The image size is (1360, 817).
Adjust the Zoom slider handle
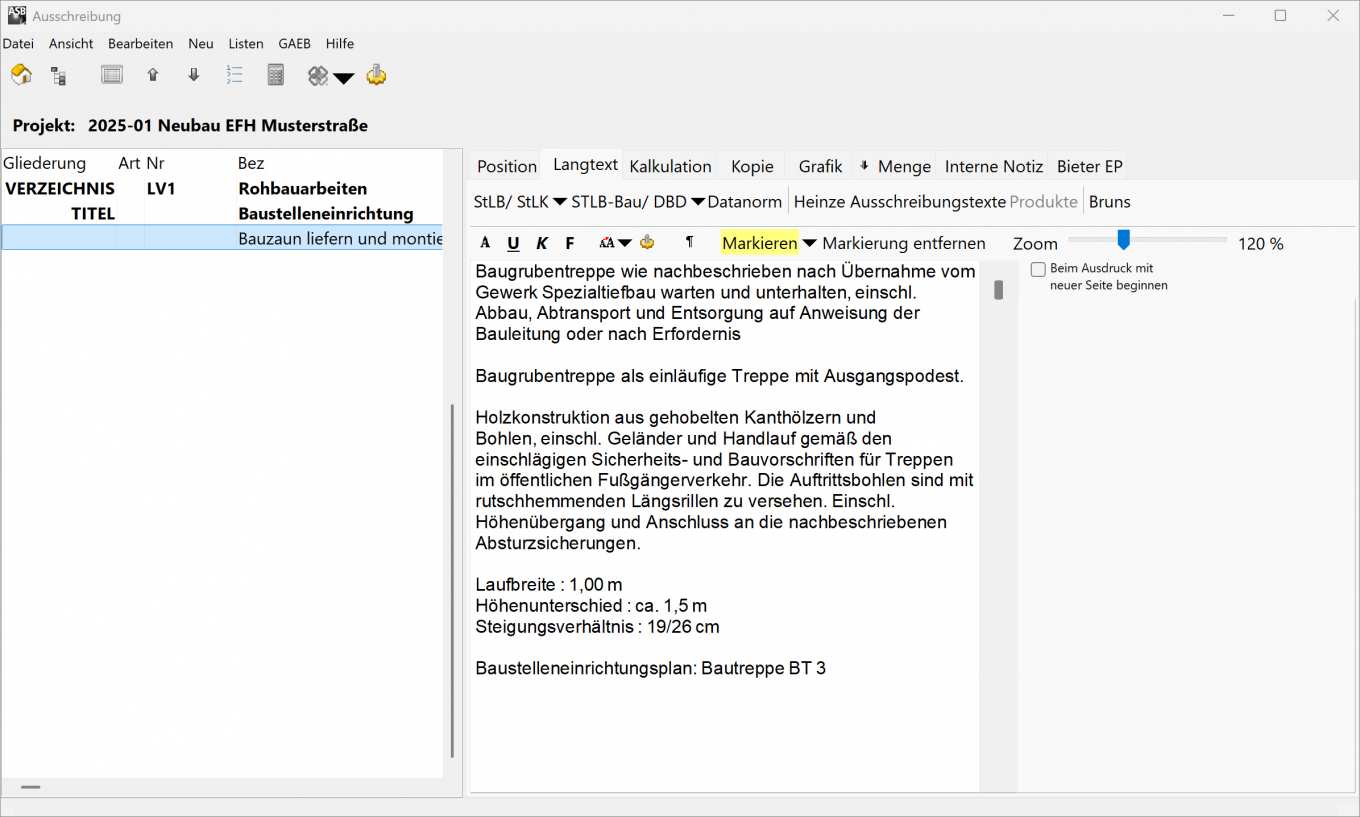tap(1123, 240)
